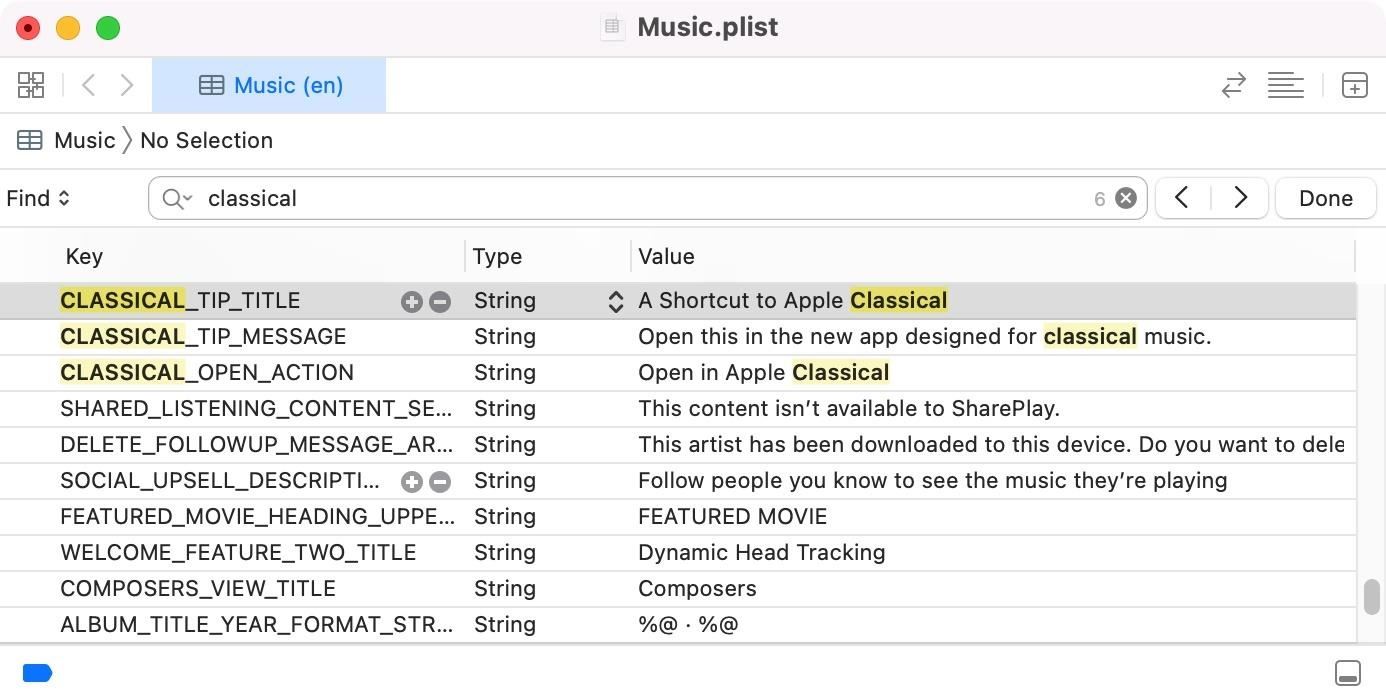The height and width of the screenshot is (700, 1386).
Task: Select the CLASSICAL_OPEN_ACTION key
Action: pyautogui.click(x=207, y=372)
